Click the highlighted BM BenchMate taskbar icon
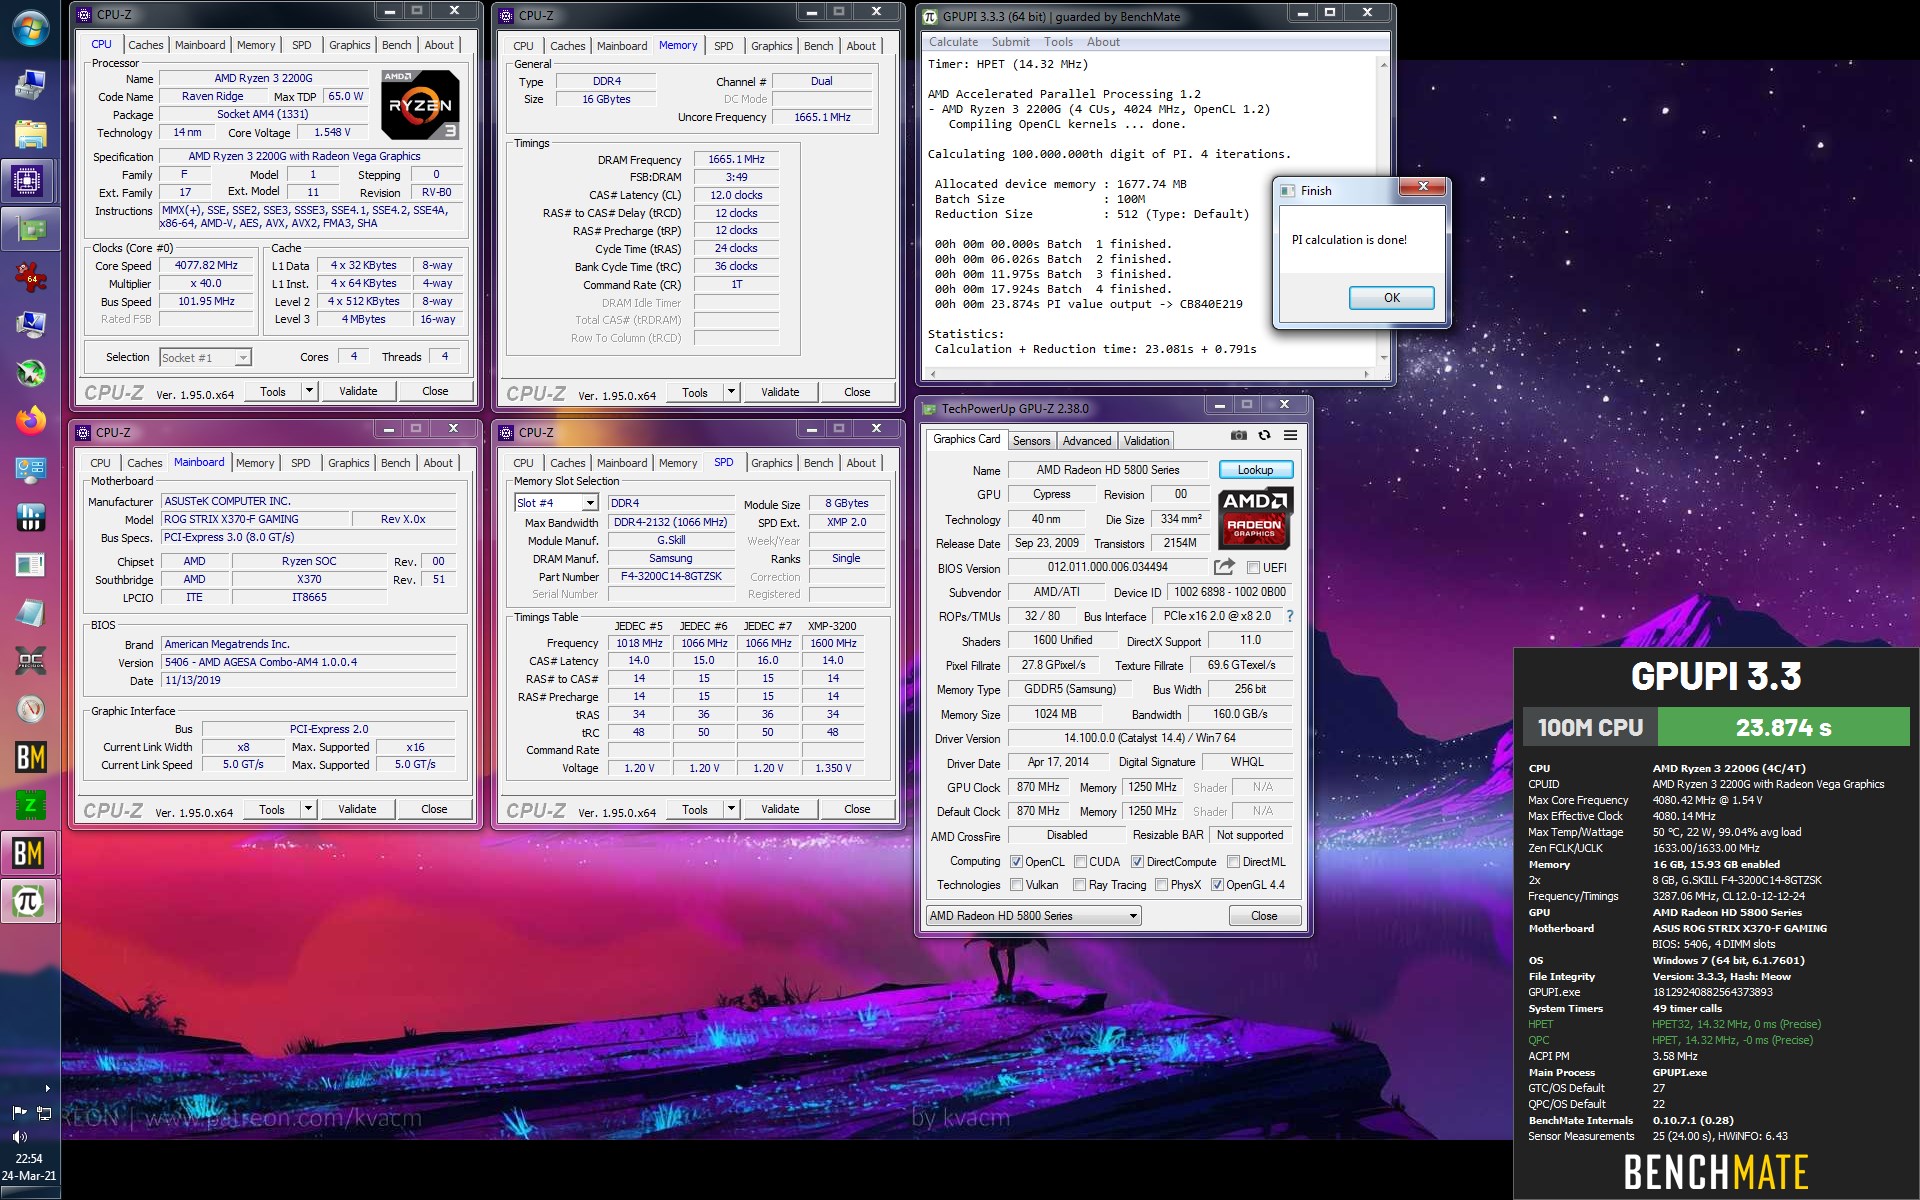Image resolution: width=1920 pixels, height=1200 pixels. [x=28, y=853]
